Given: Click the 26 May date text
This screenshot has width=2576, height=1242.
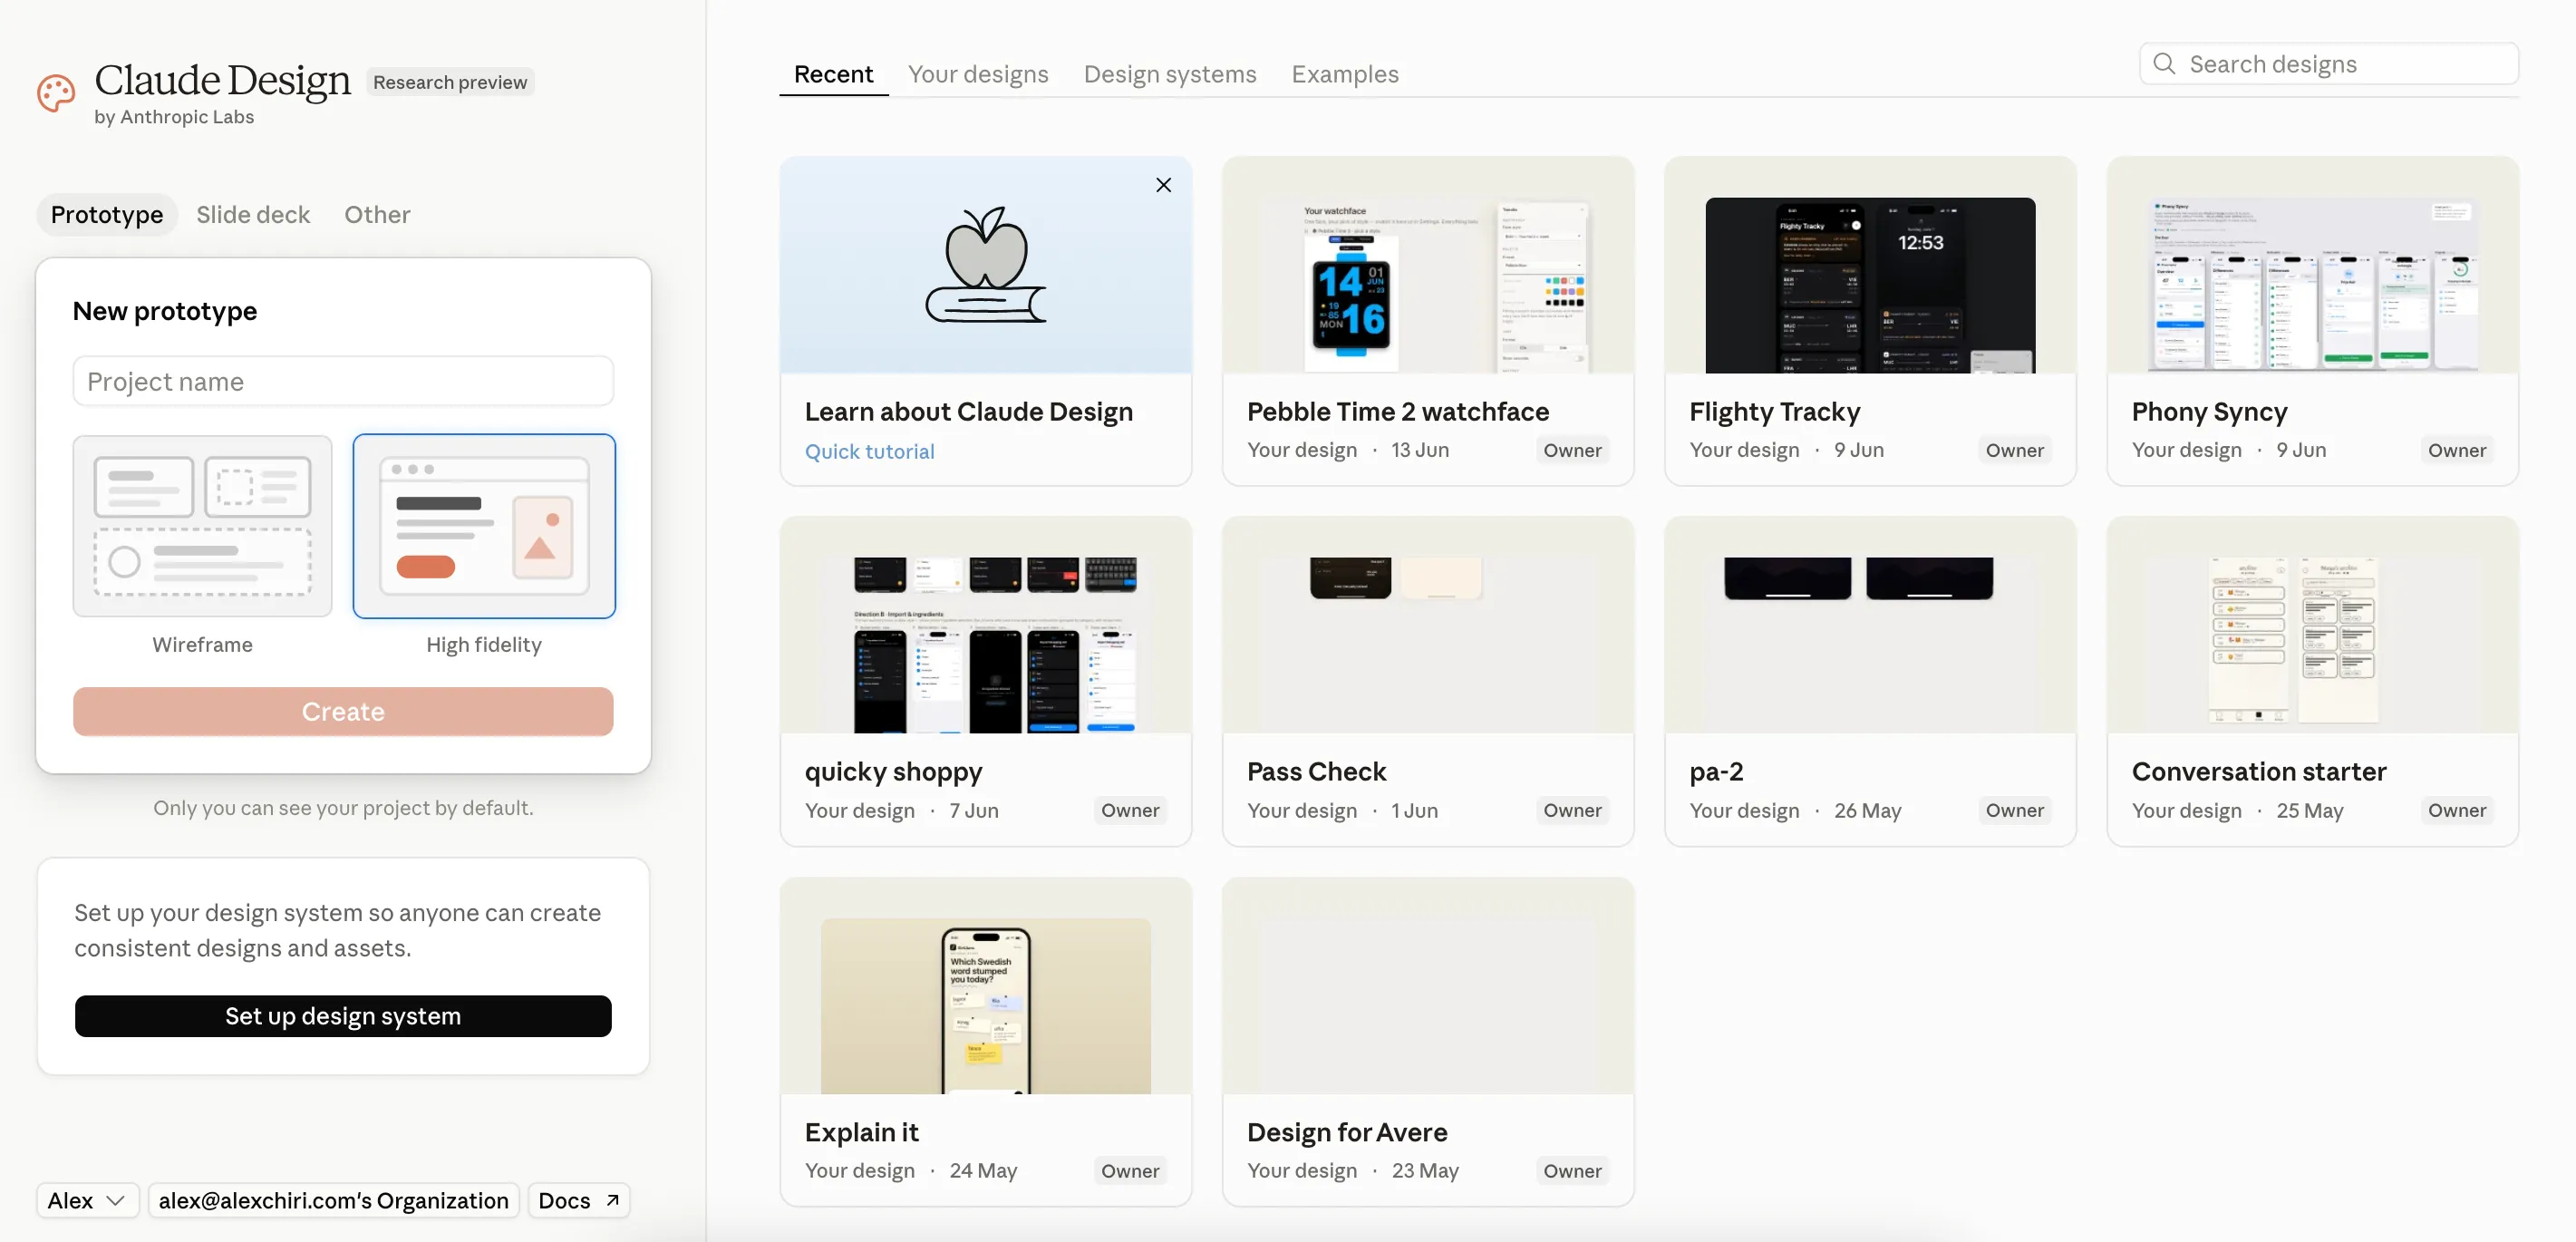Looking at the screenshot, I should pyautogui.click(x=1867, y=810).
